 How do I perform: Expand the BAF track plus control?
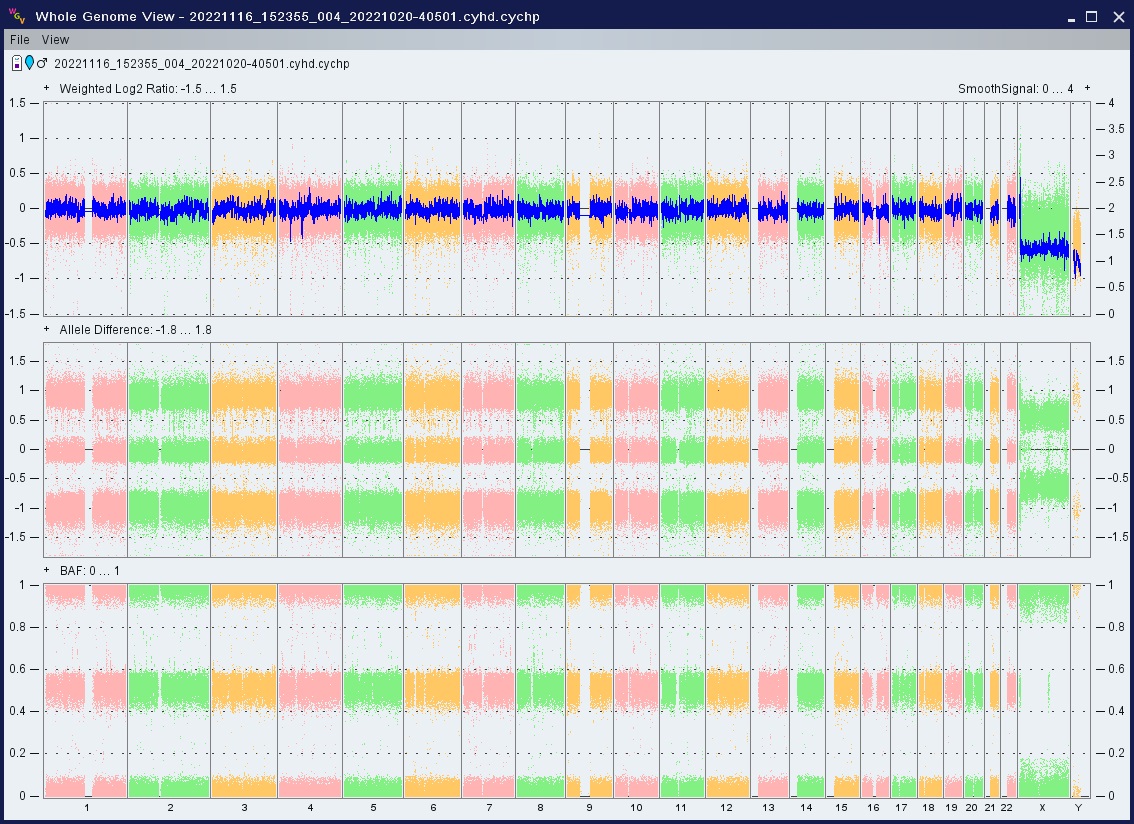click(x=47, y=570)
